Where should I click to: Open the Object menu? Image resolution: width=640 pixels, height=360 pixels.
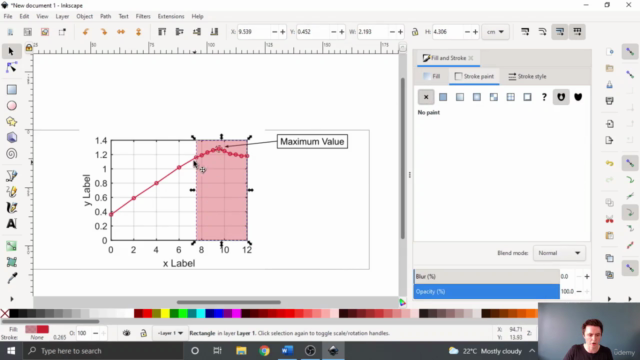(84, 16)
